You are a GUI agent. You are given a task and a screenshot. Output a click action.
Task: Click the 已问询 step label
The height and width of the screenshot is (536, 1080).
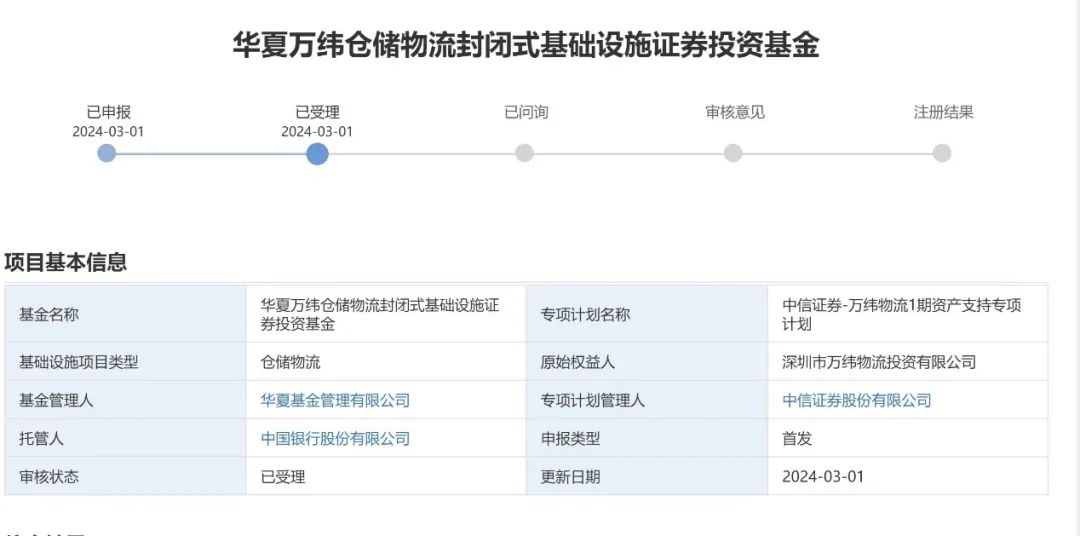click(x=526, y=112)
